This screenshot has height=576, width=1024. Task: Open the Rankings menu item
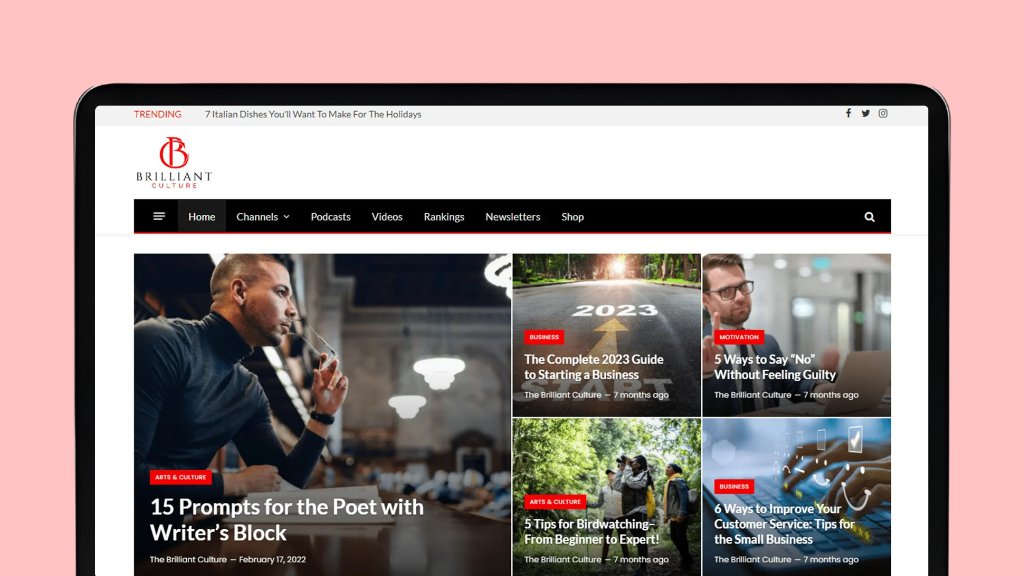(x=444, y=217)
